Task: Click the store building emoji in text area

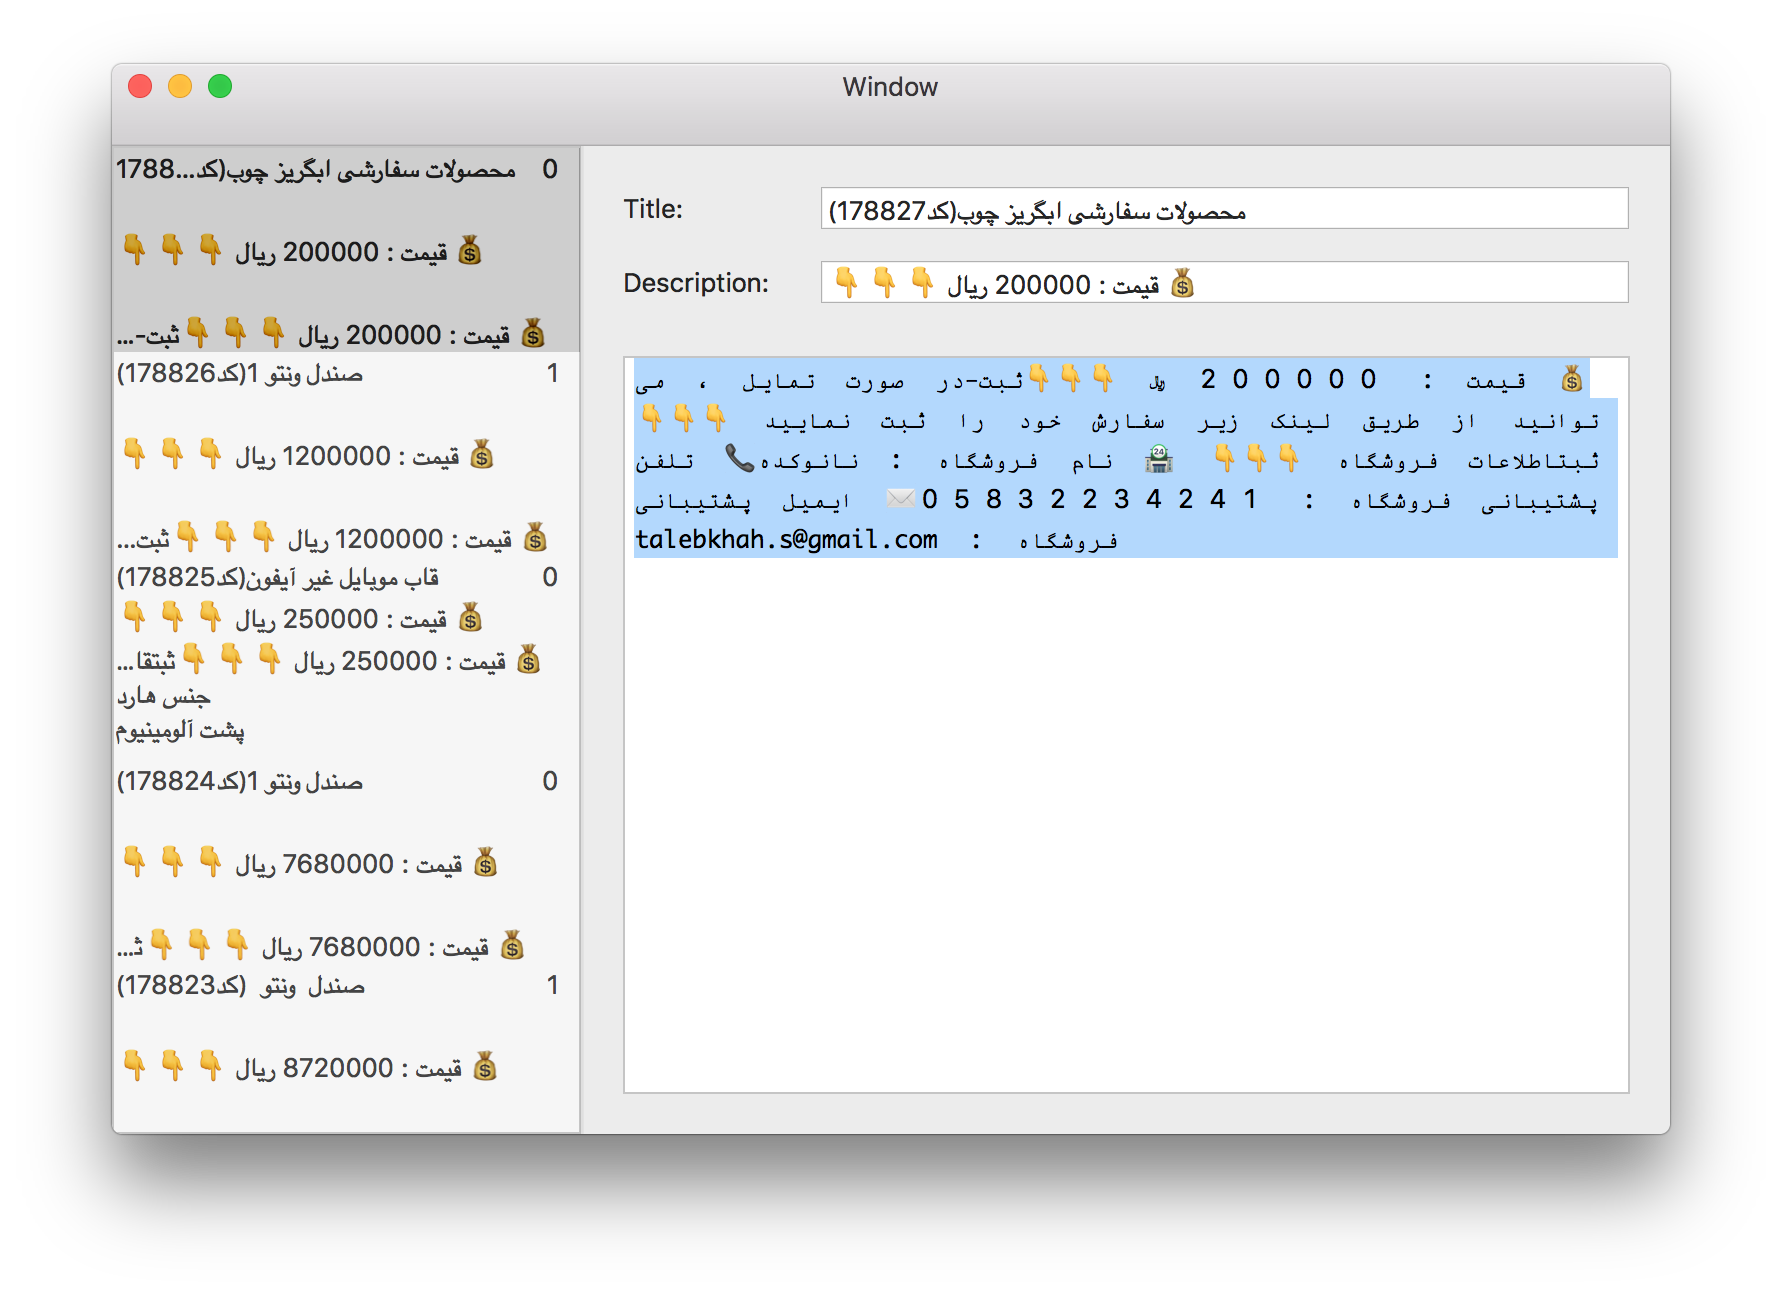Action: pyautogui.click(x=1159, y=459)
